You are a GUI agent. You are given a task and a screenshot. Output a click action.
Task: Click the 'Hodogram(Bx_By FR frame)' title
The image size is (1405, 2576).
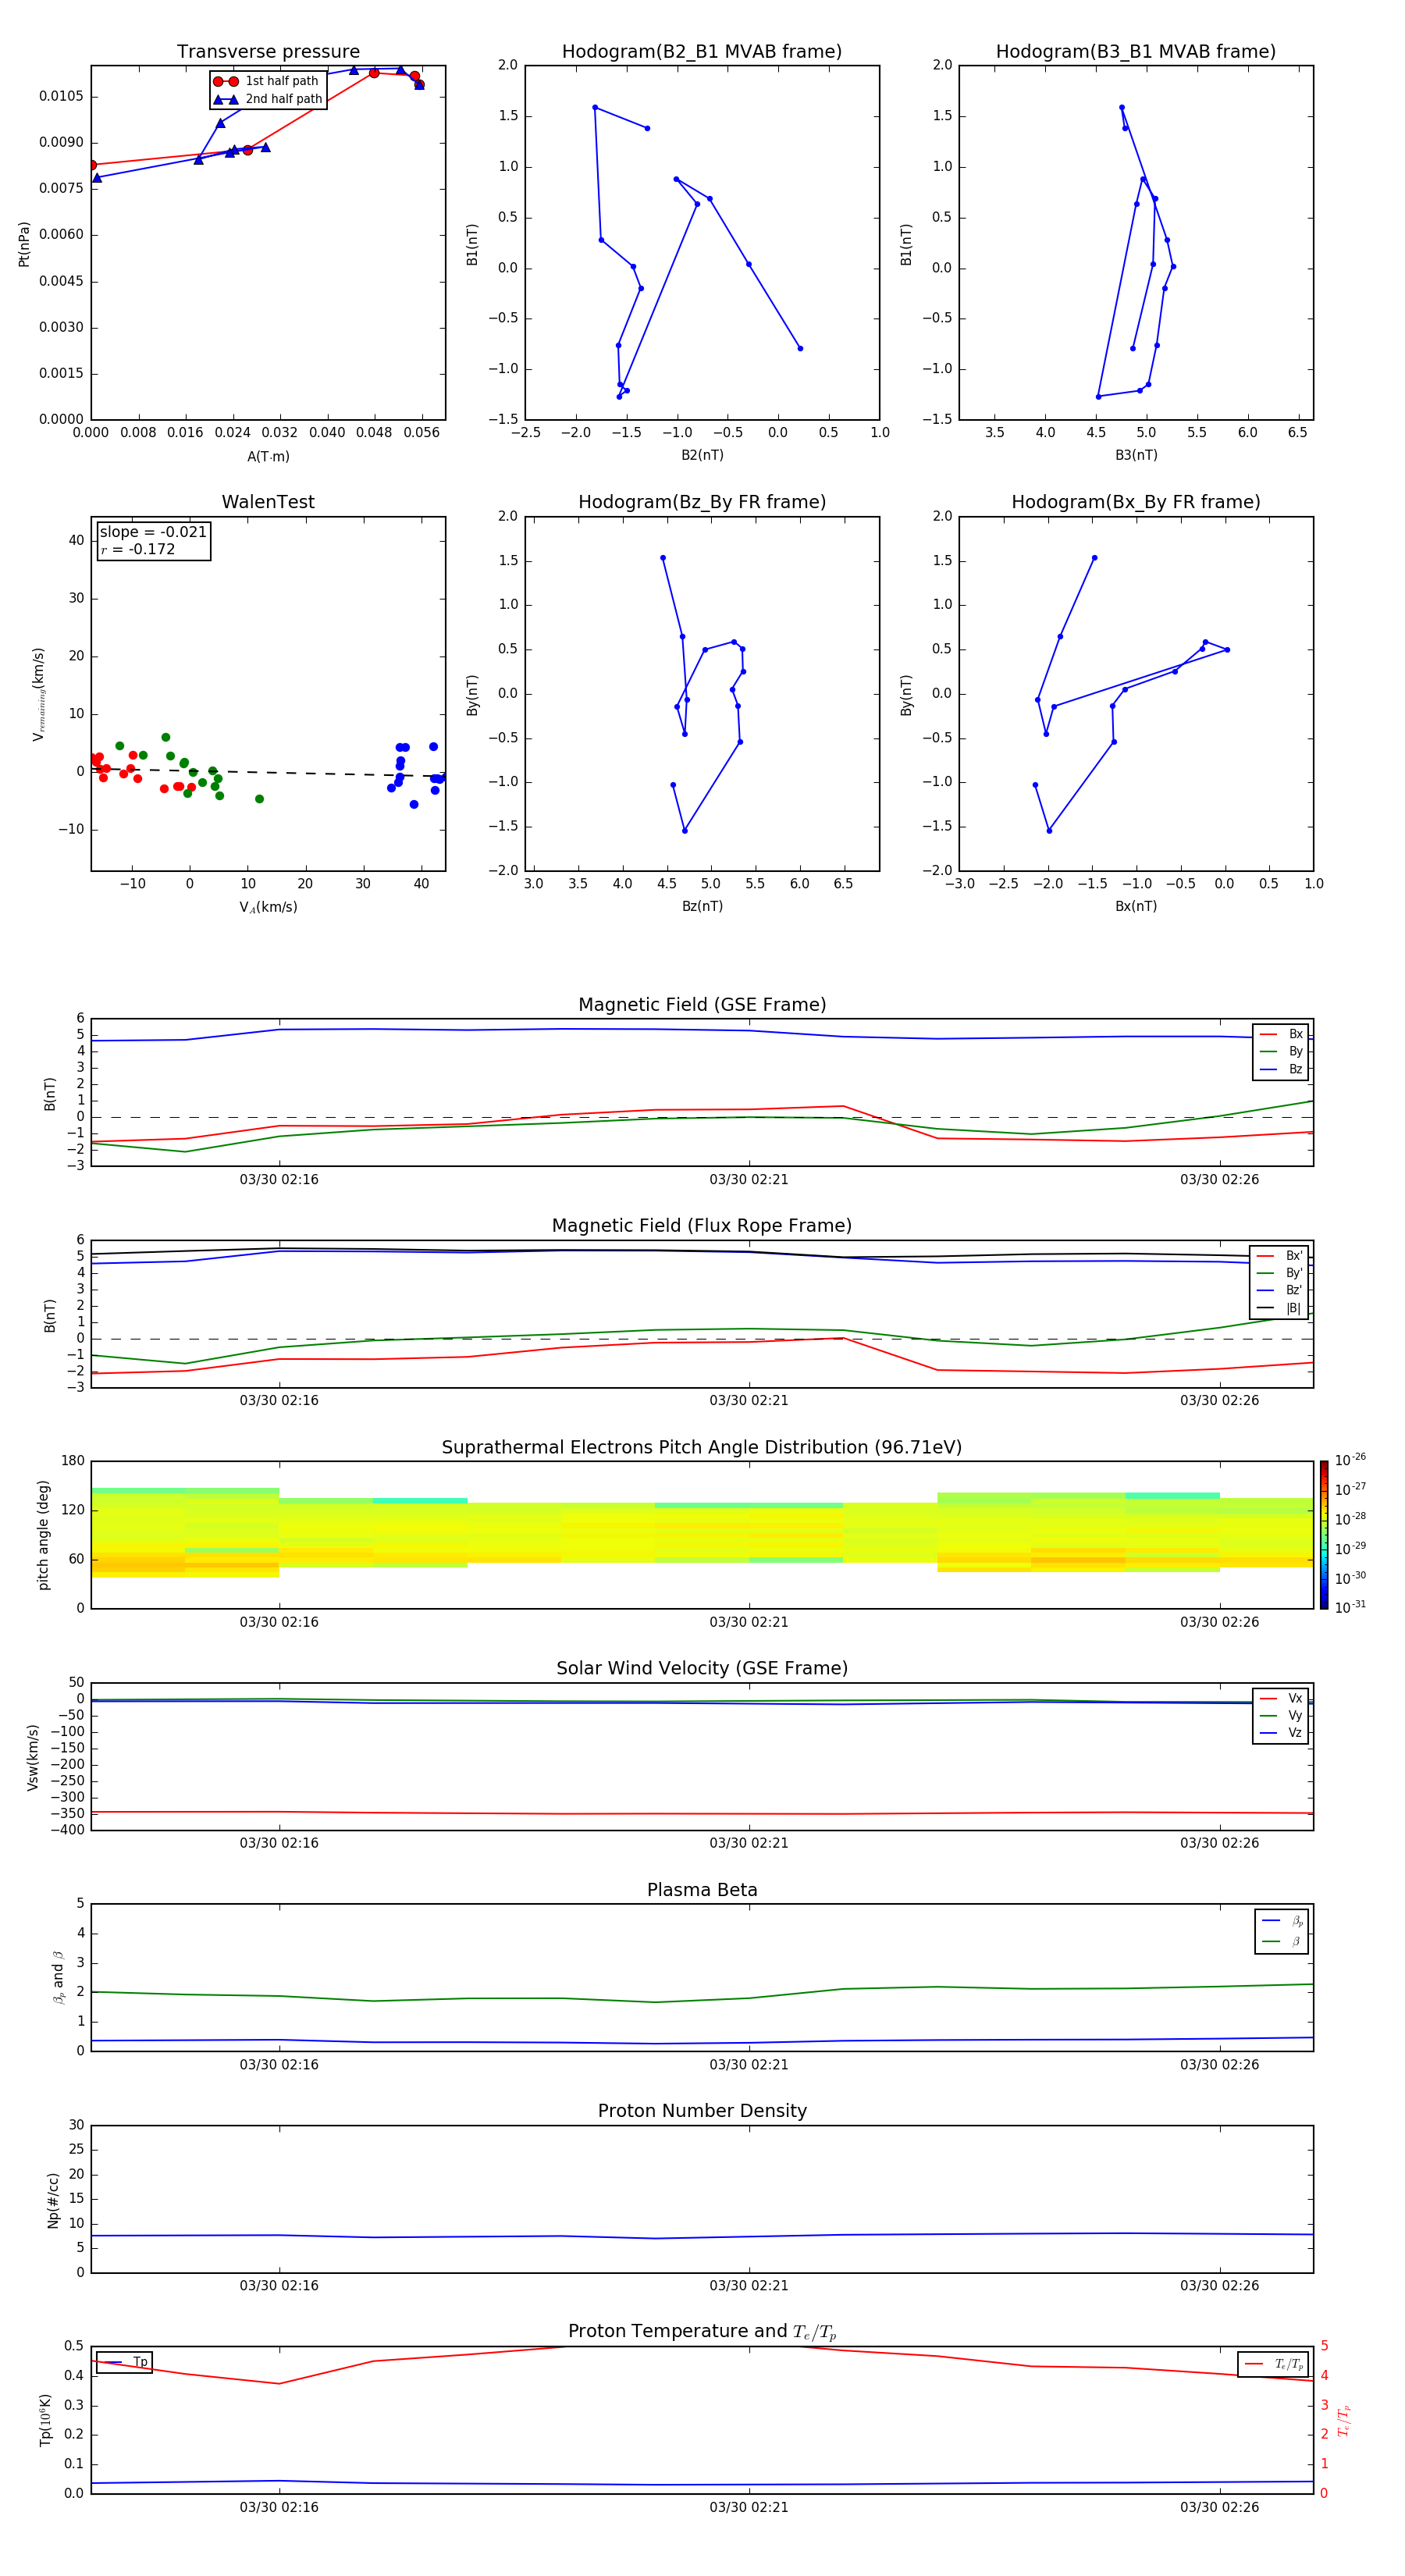pyautogui.click(x=1136, y=502)
